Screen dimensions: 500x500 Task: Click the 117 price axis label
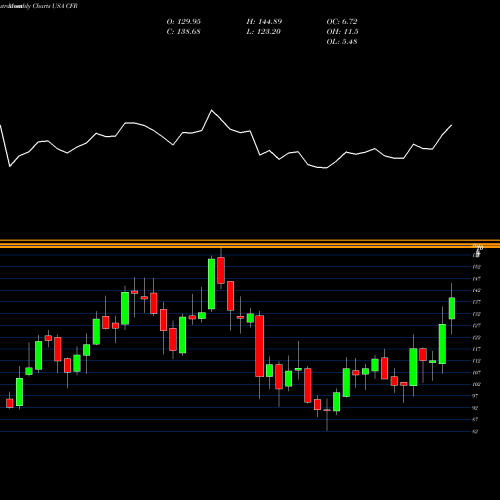pos(476,349)
